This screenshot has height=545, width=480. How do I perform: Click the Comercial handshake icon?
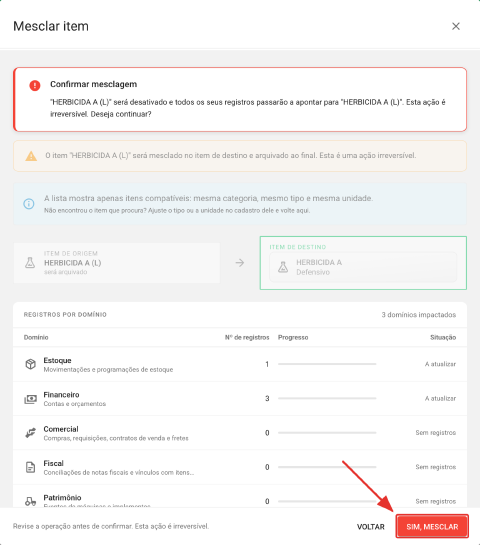[31, 433]
